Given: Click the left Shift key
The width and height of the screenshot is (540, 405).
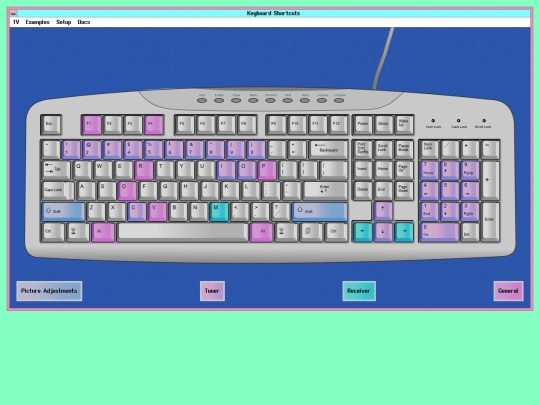Looking at the screenshot, I should click(x=63, y=211).
